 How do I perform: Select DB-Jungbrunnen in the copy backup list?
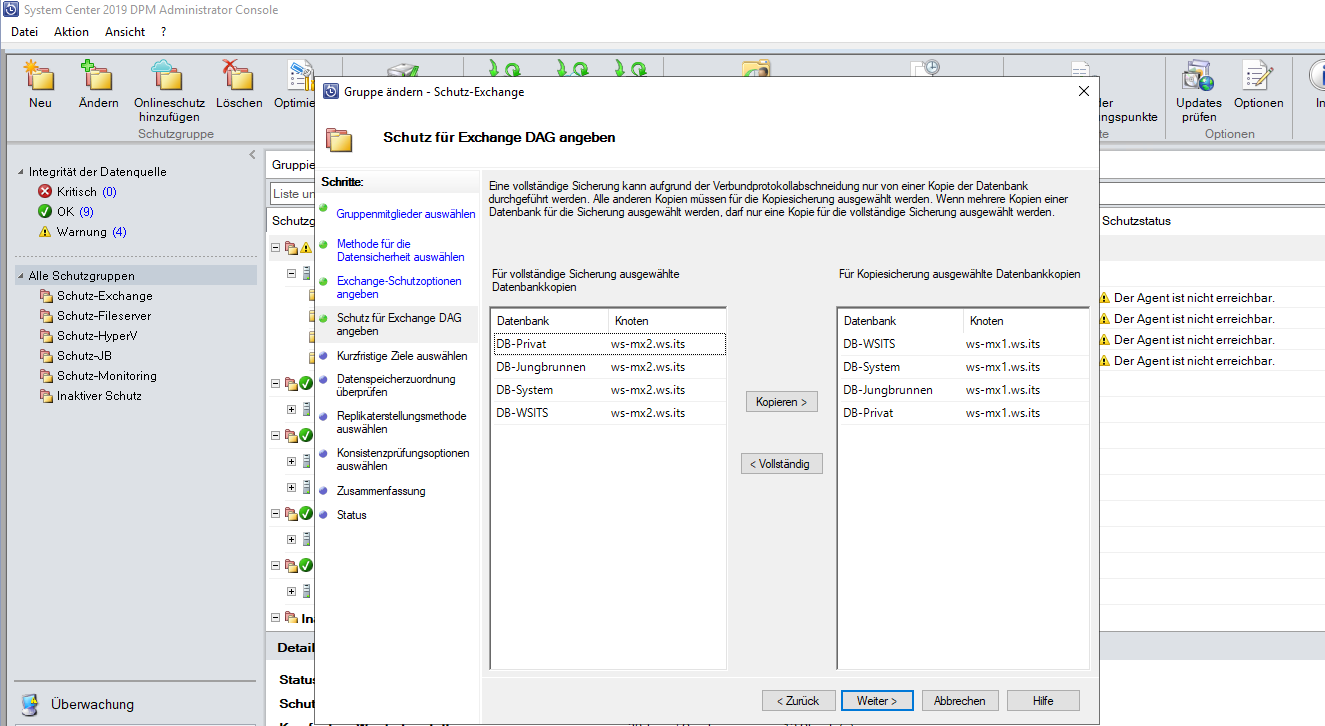pyautogui.click(x=962, y=390)
